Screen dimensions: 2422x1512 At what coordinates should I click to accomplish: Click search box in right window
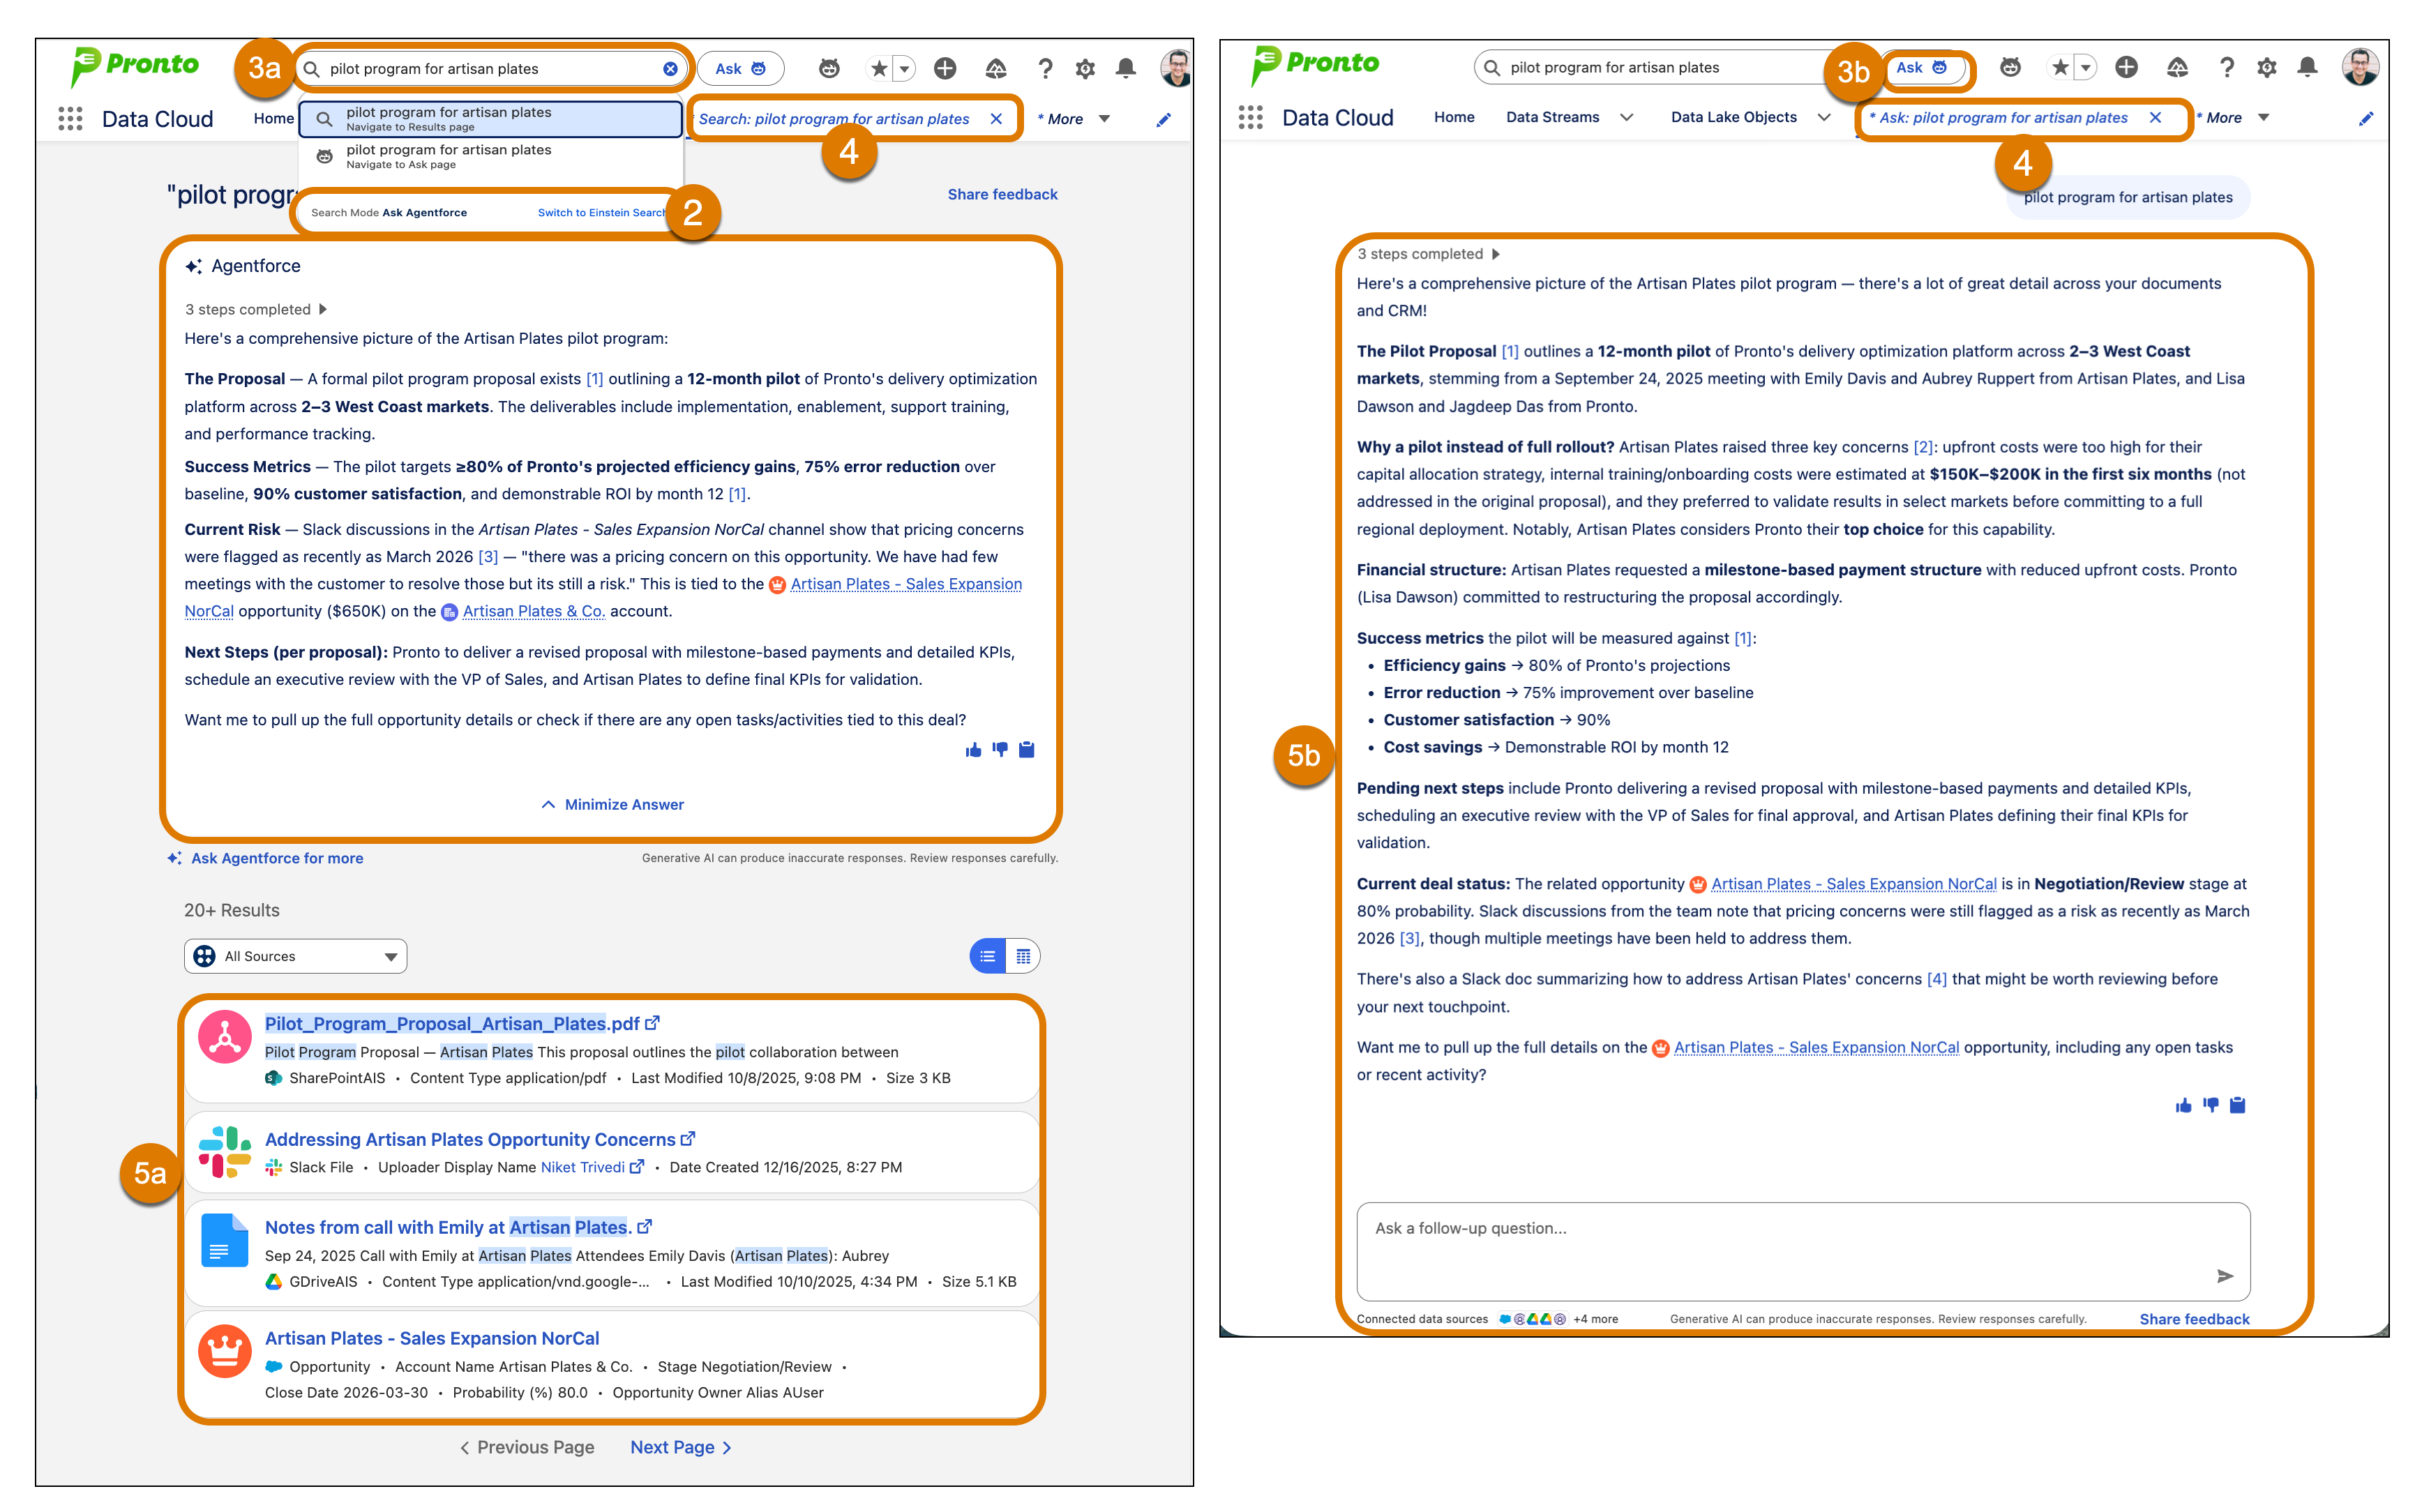1660,67
